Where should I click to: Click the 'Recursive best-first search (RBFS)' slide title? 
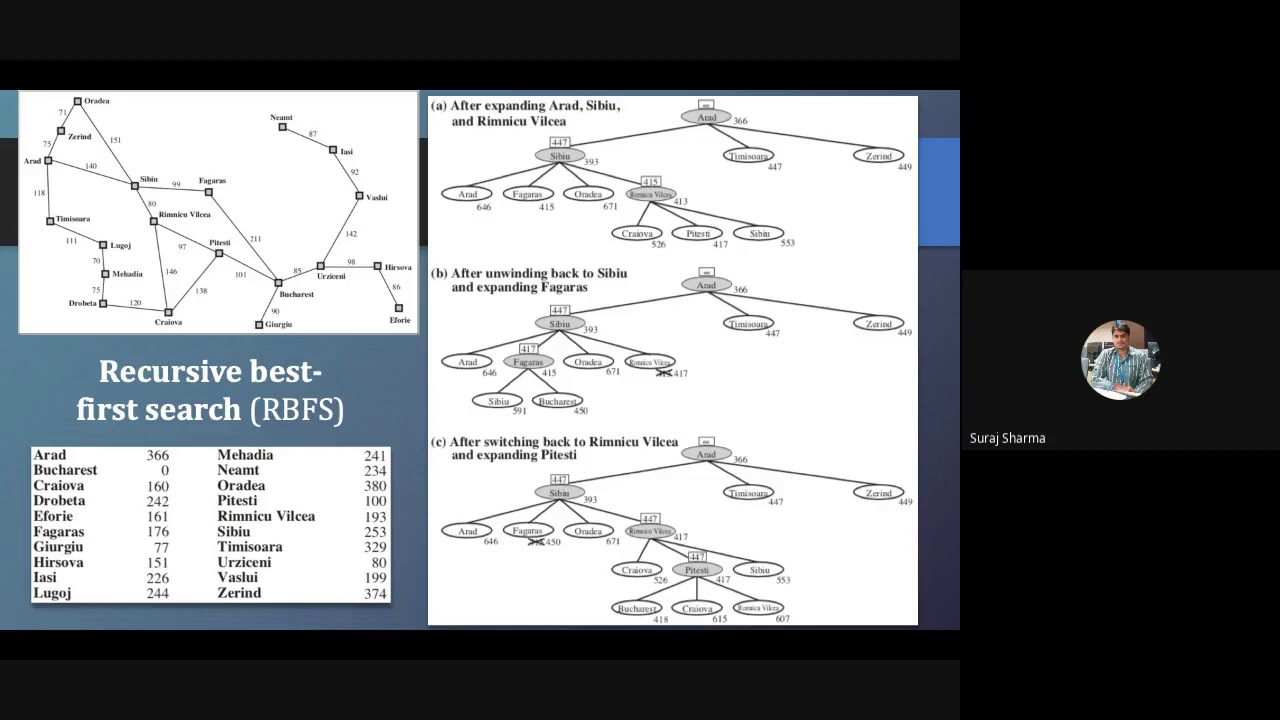(x=210, y=390)
